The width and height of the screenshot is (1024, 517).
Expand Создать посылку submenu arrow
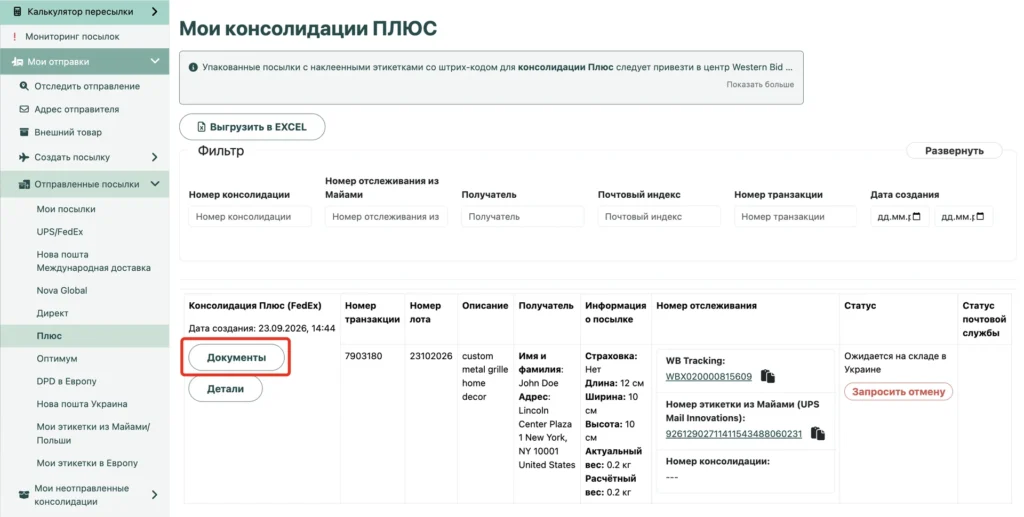pyautogui.click(x=154, y=157)
